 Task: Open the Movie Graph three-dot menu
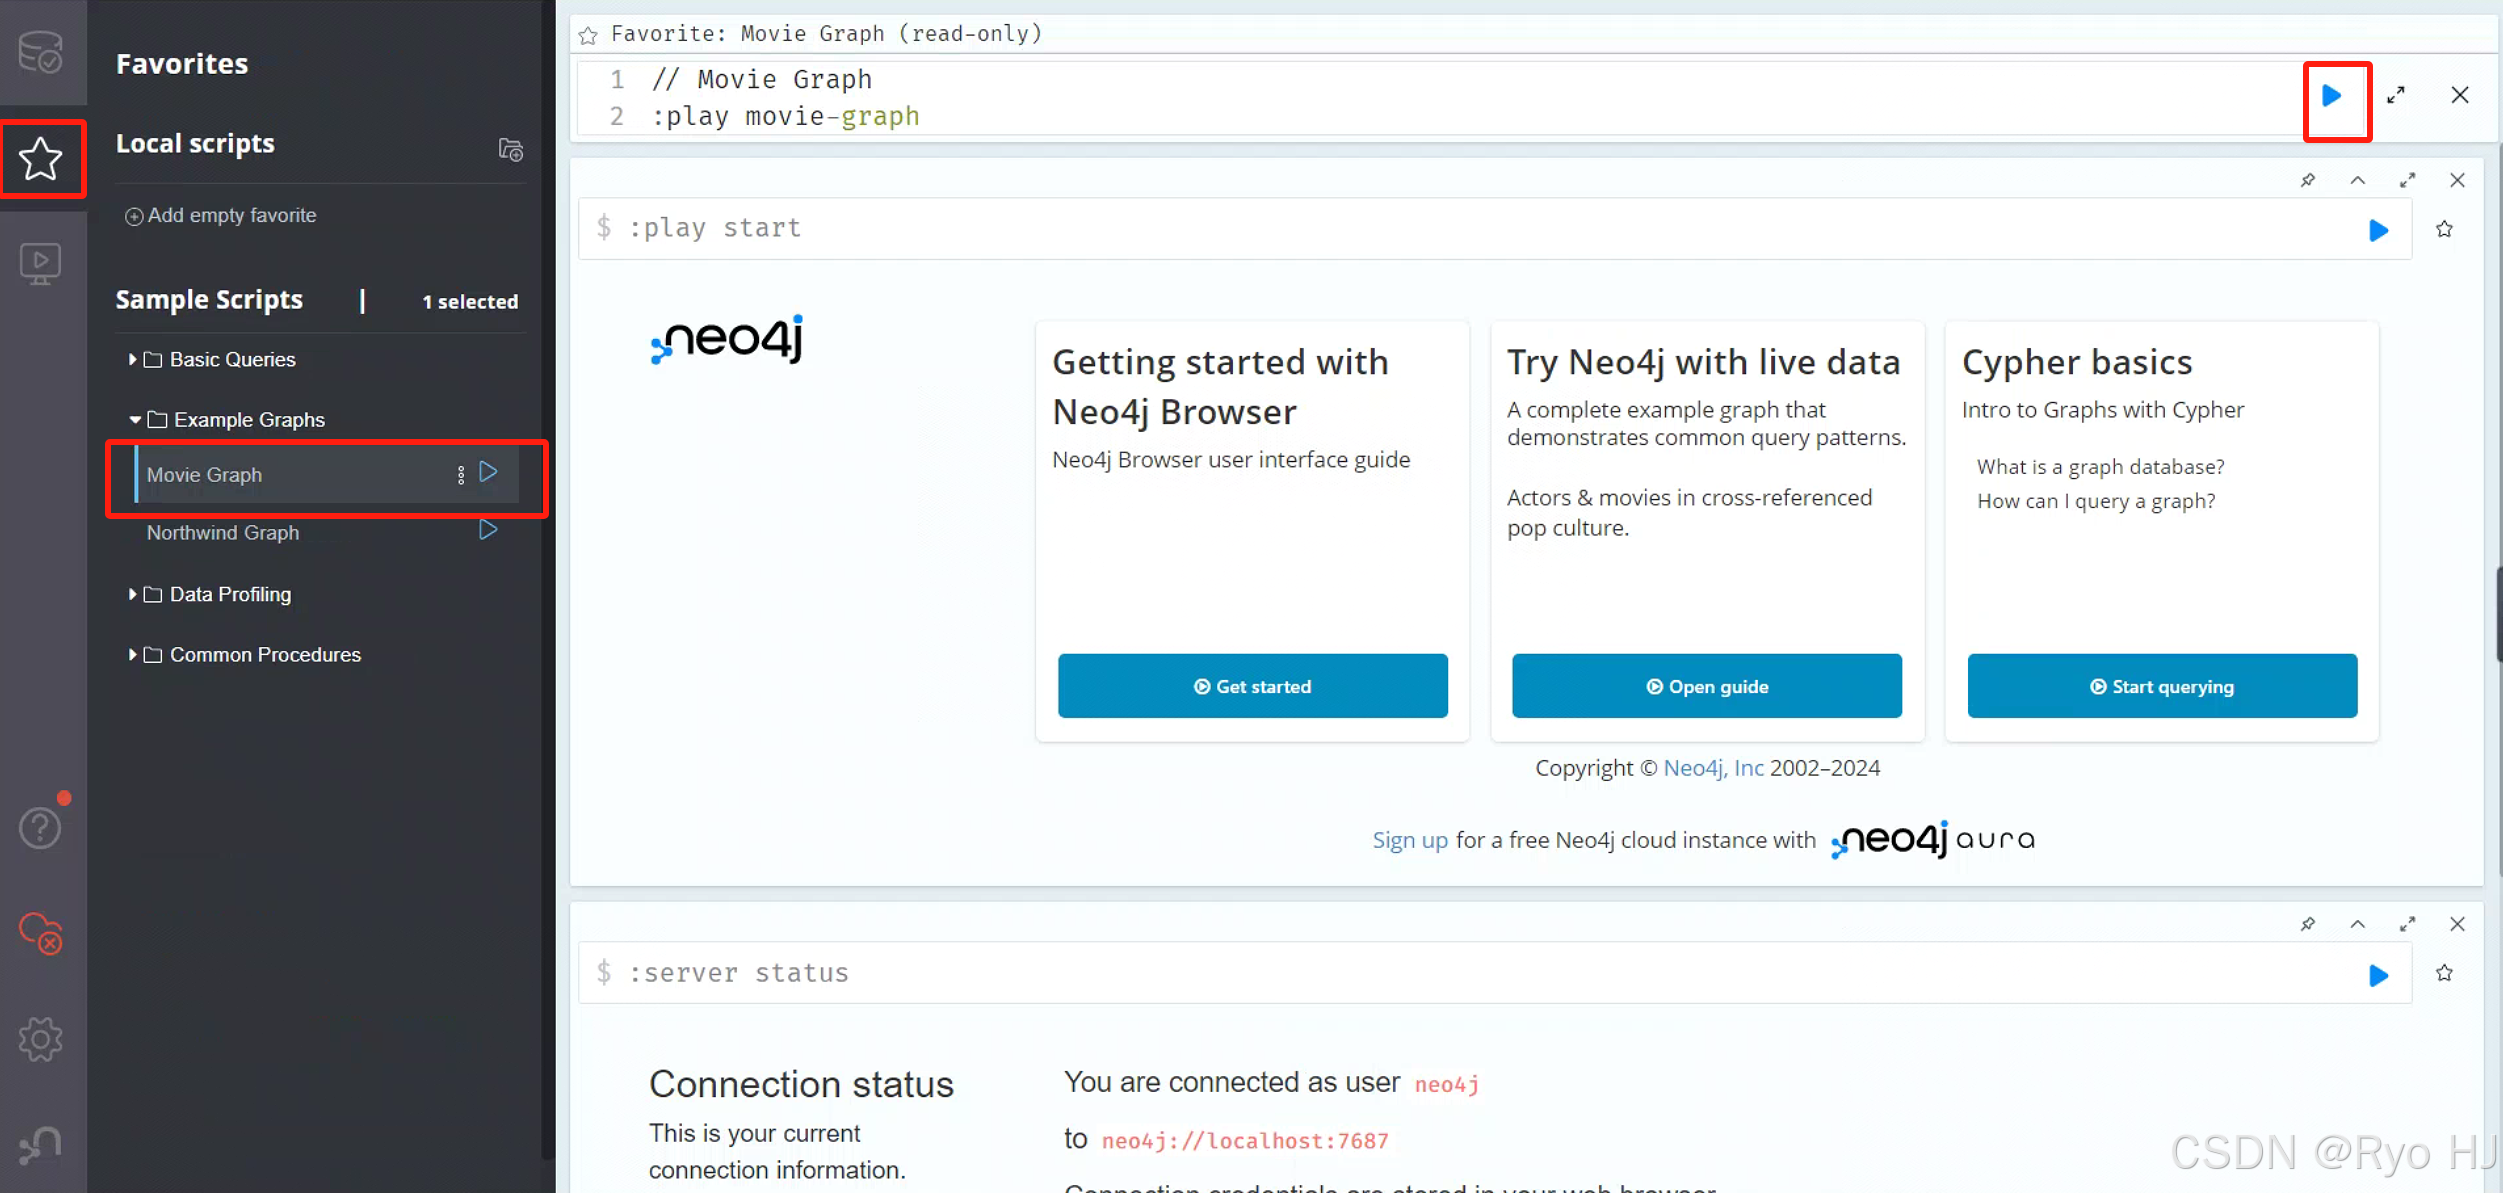point(461,475)
